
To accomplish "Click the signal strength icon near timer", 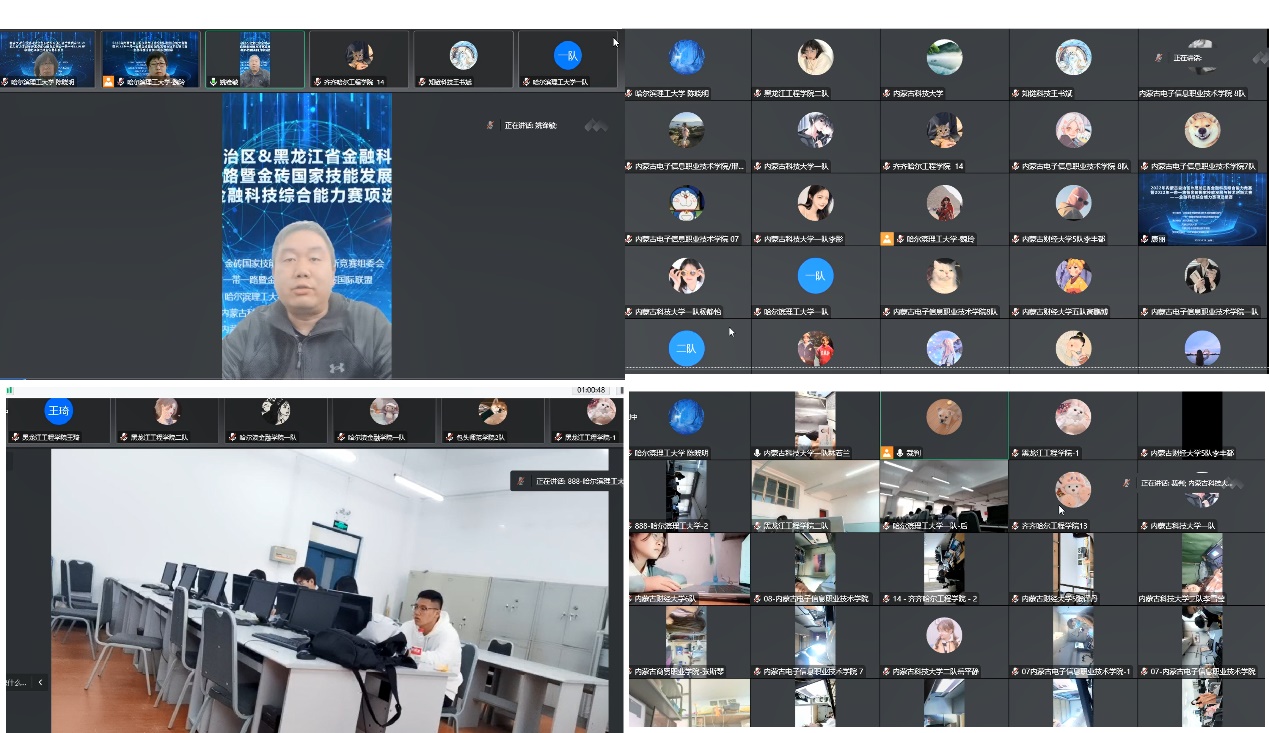I will [10, 390].
